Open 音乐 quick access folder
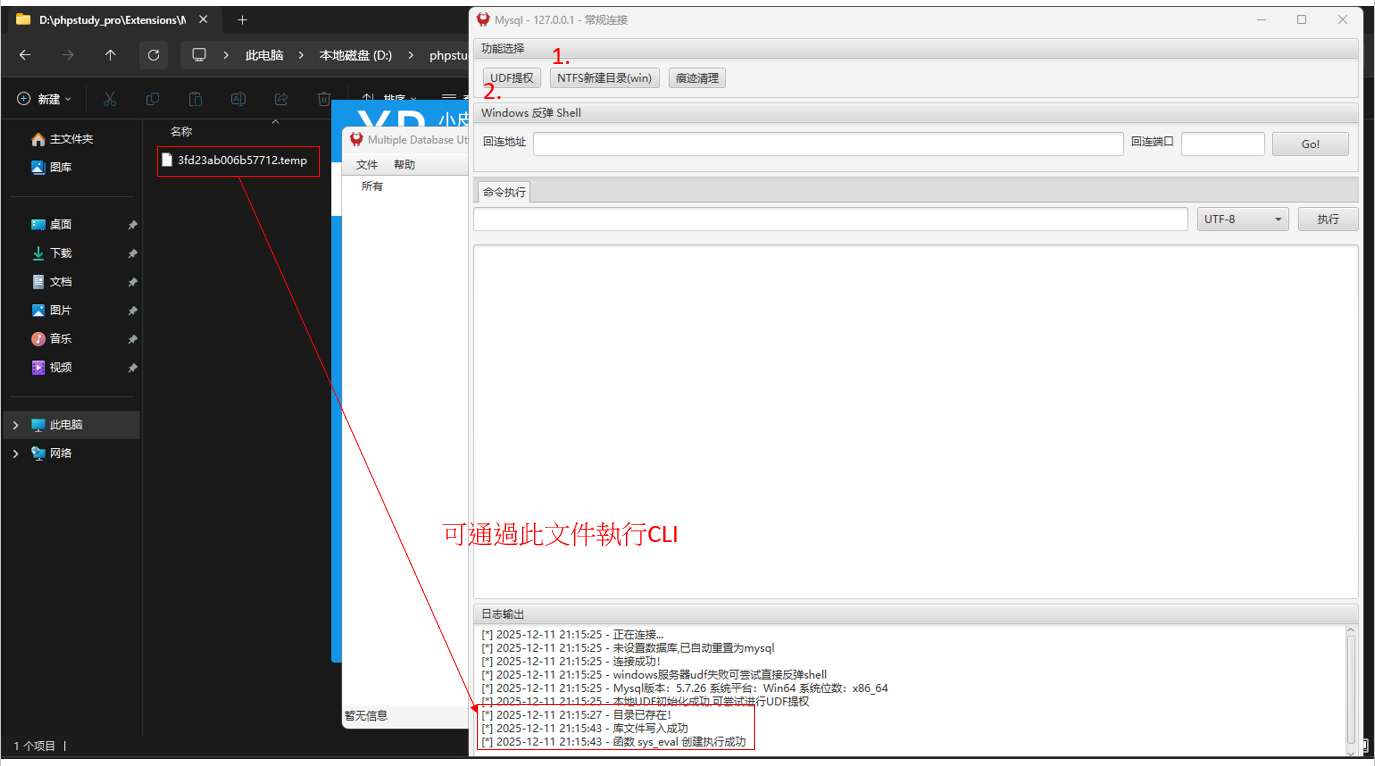This screenshot has width=1375, height=766. click(51, 339)
